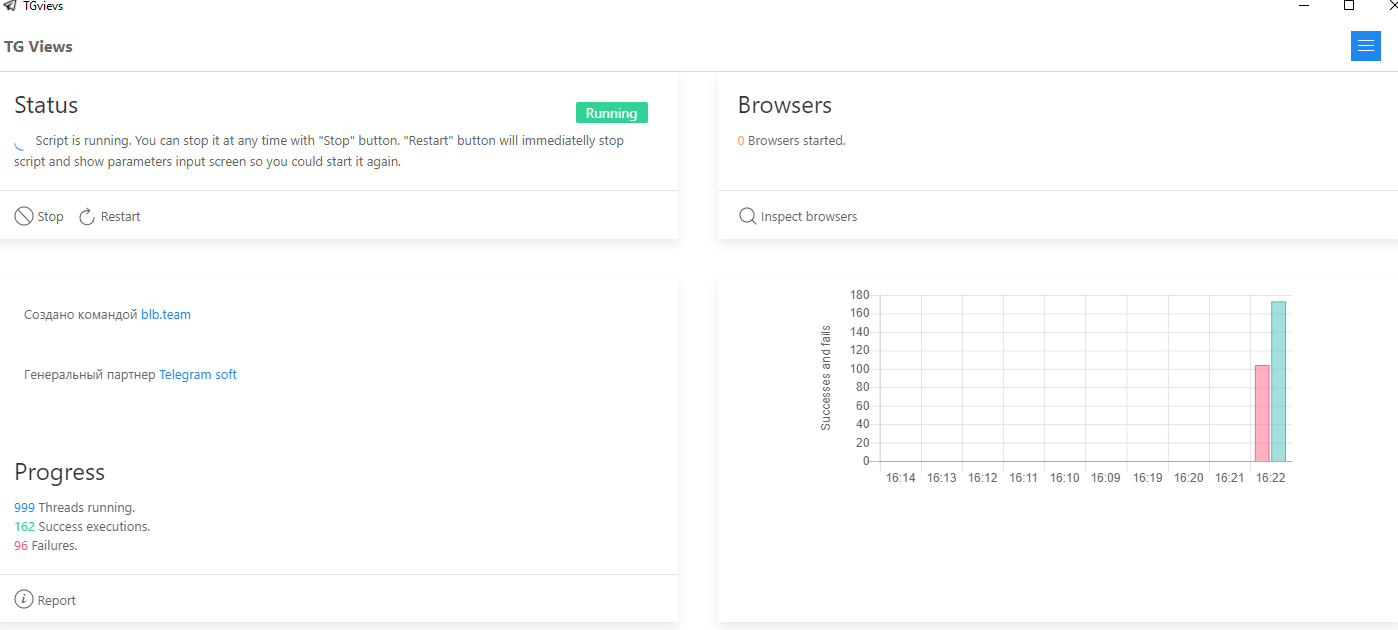Click the green Running status badge
Image resolution: width=1398 pixels, height=630 pixels.
[x=611, y=113]
